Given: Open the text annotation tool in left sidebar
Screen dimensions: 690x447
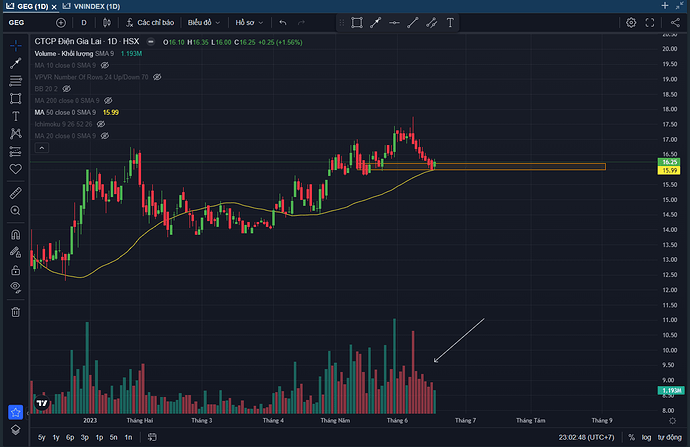Looking at the screenshot, I should click(x=16, y=116).
